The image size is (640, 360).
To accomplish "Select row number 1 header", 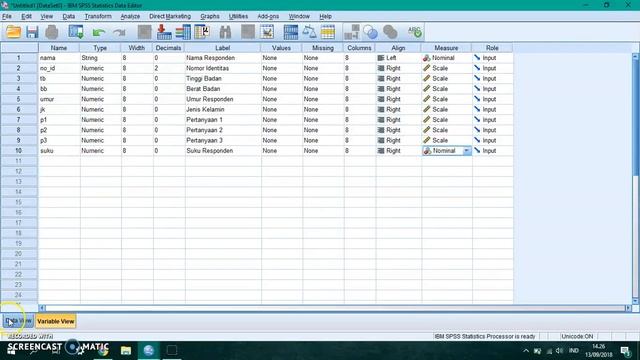I will [x=19, y=58].
